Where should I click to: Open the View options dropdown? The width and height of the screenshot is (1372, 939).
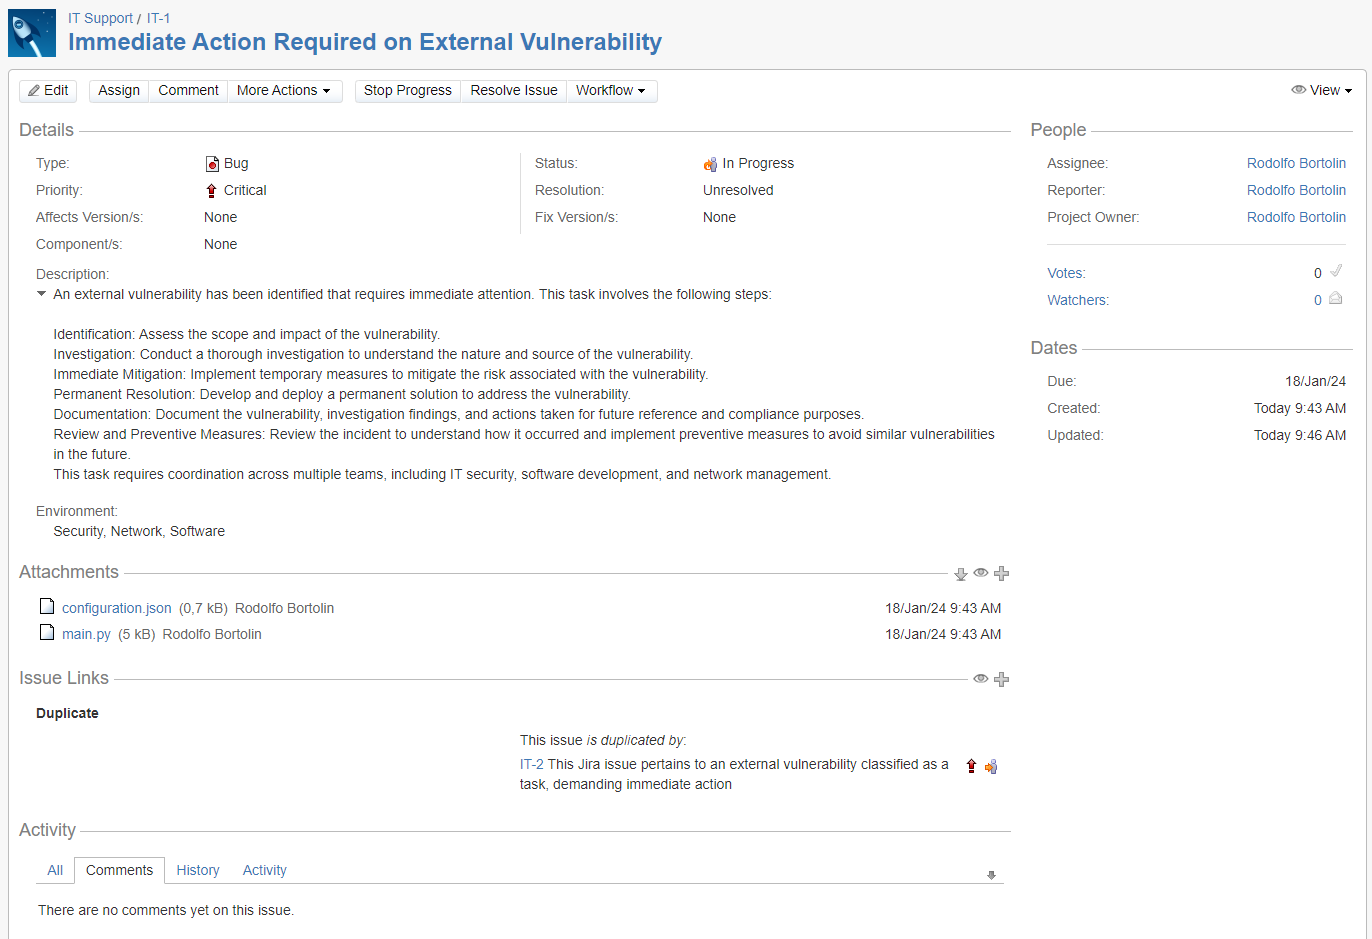point(1322,91)
